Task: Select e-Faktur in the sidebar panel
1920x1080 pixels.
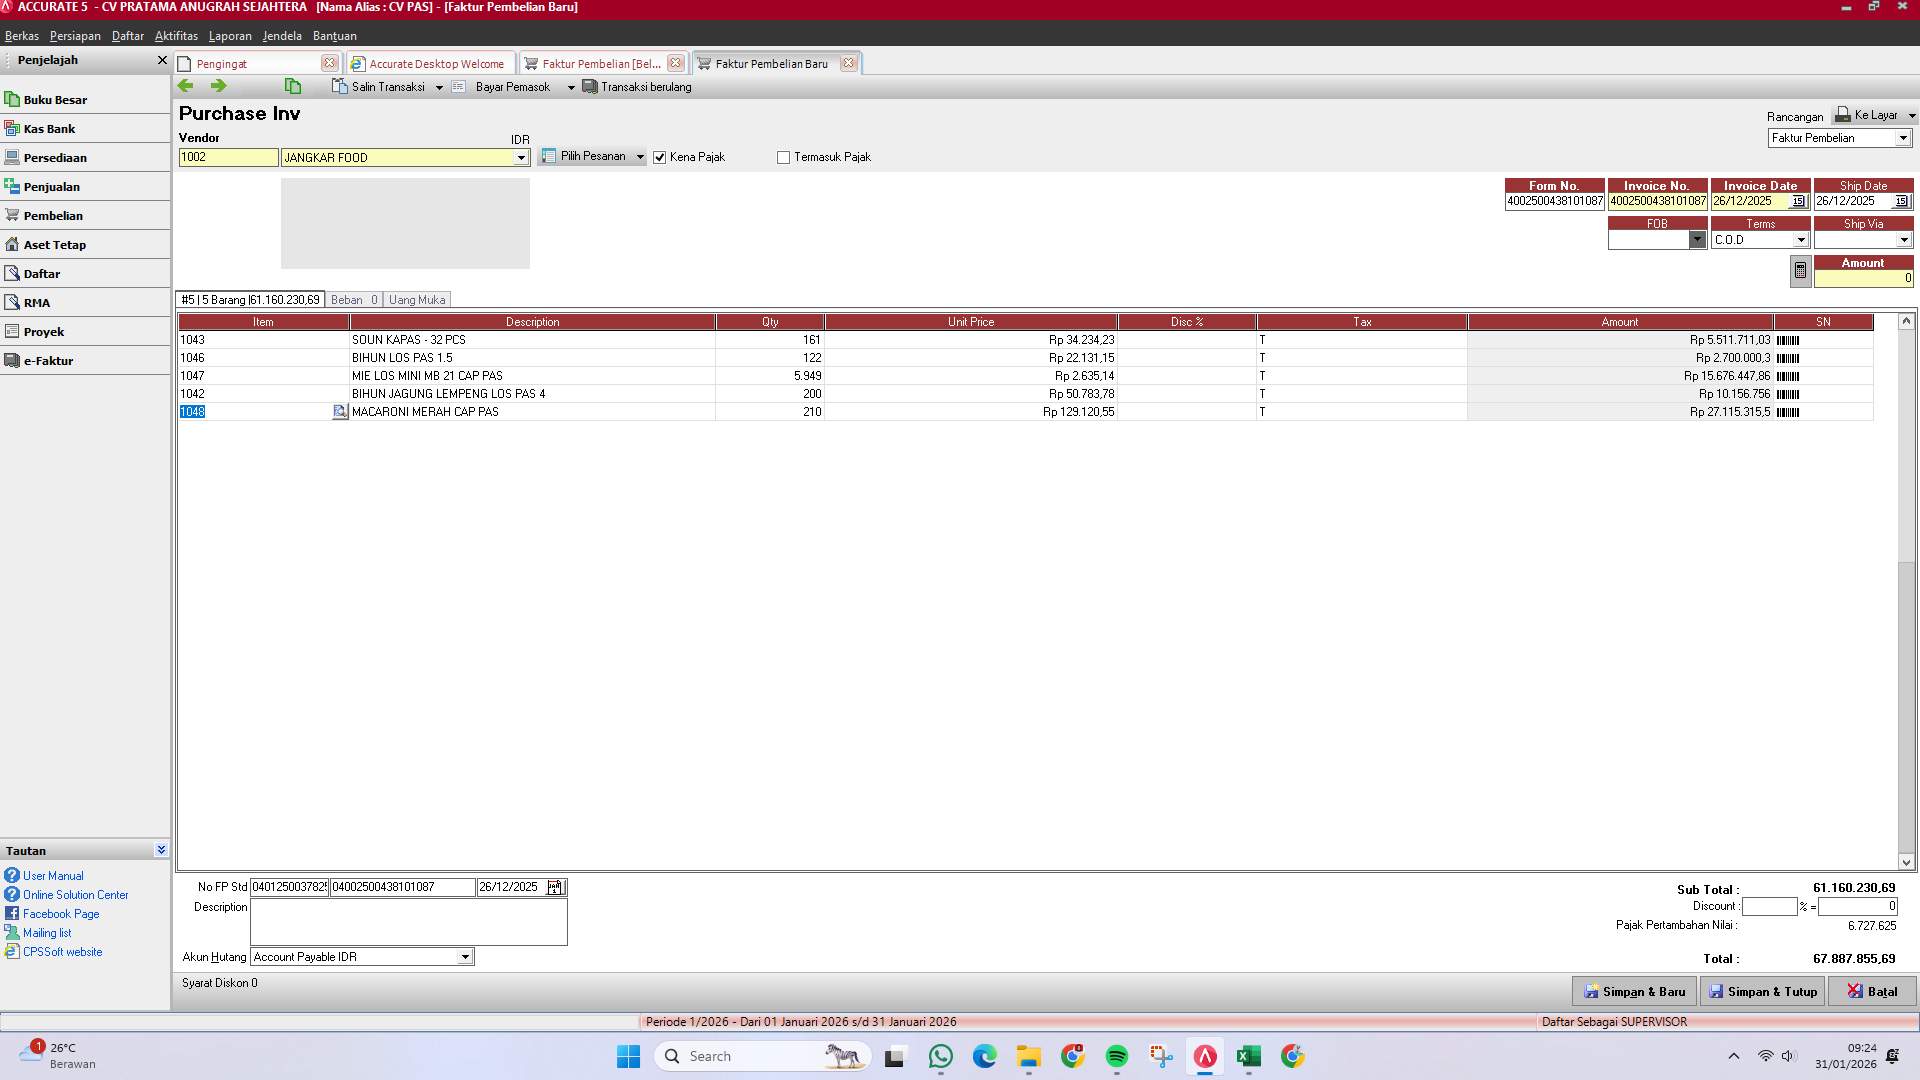Action: 50,360
